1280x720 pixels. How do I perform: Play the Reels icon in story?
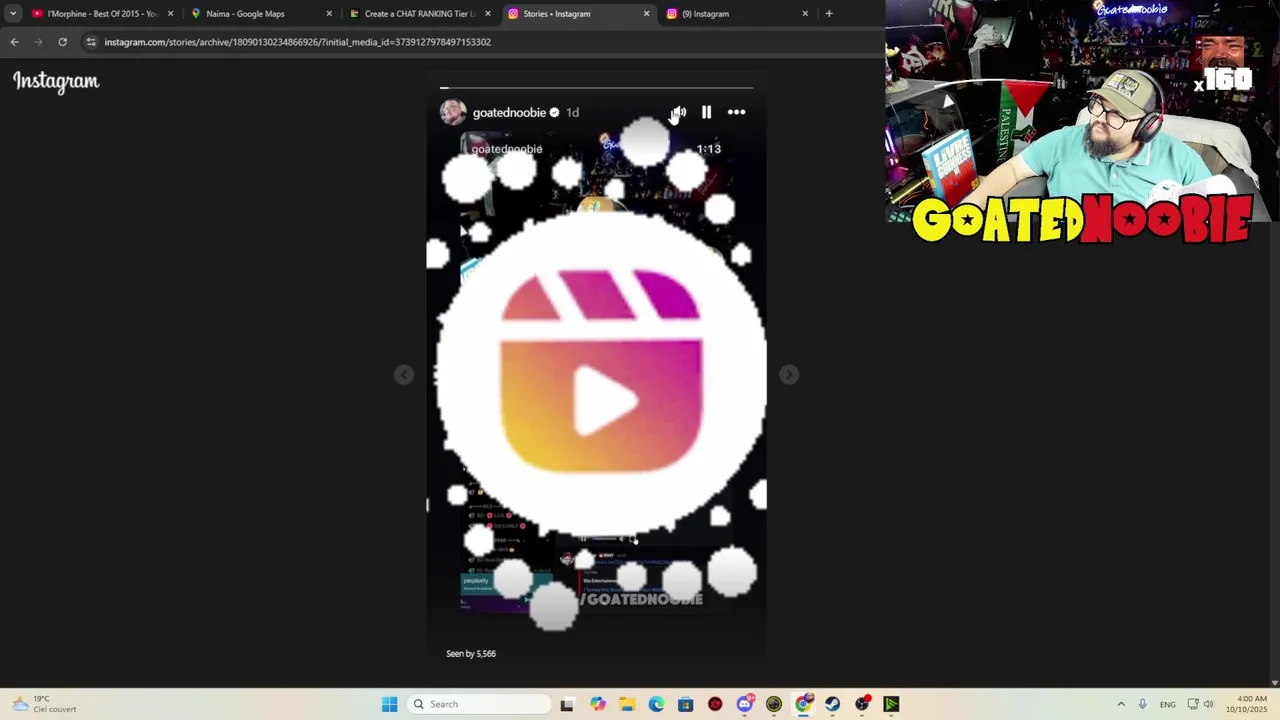pyautogui.click(x=600, y=370)
